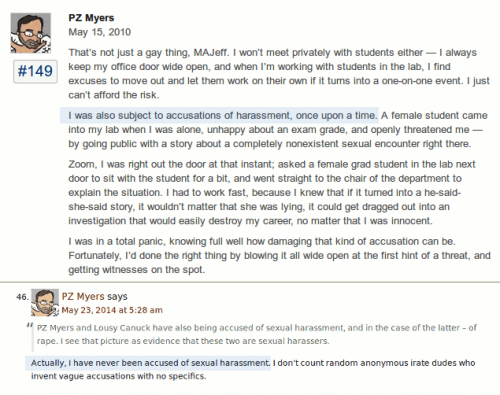Image resolution: width=500 pixels, height=395 pixels.
Task: Click the paragraph starting 'I was in a total panic'
Action: click(279, 255)
